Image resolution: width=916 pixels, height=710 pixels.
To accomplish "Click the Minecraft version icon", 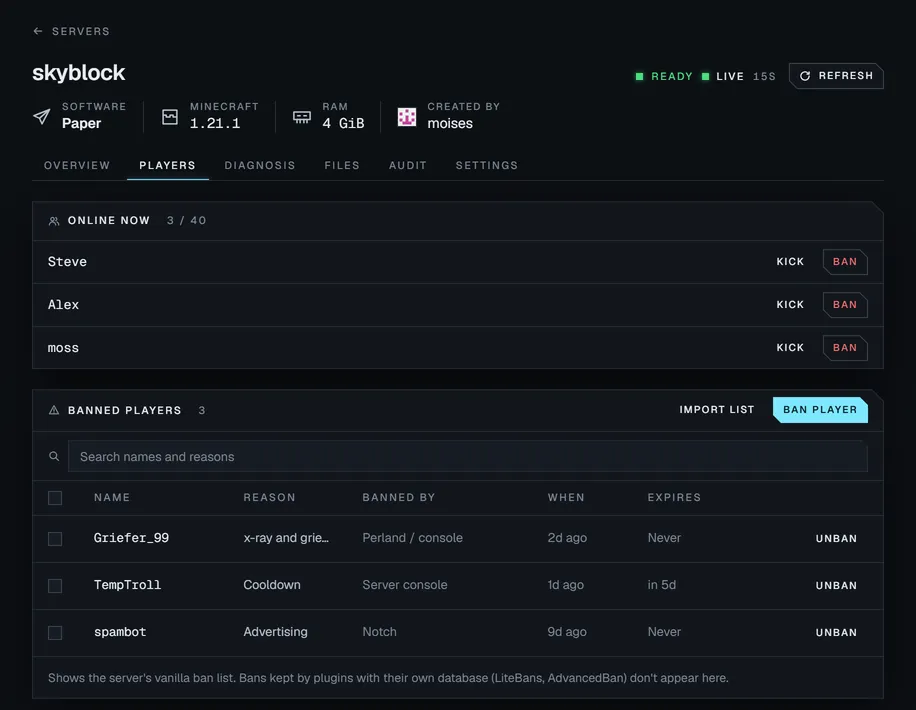I will (170, 117).
